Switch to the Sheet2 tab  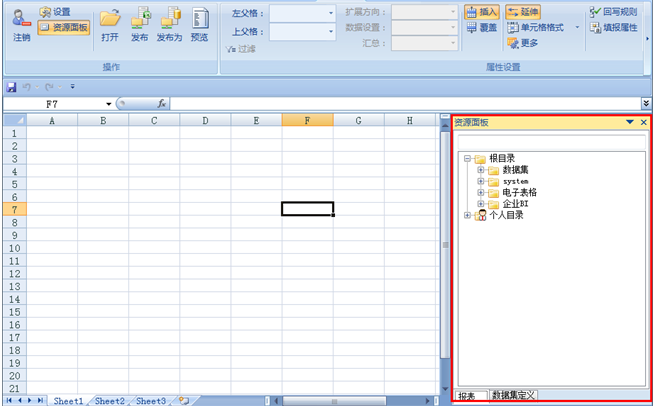click(x=109, y=400)
